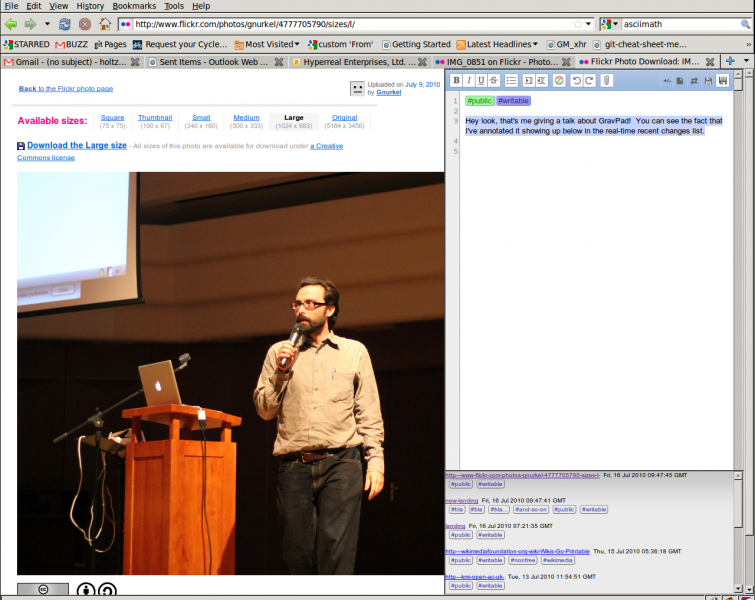Open the new-landing recent change link
Image resolution: width=755 pixels, height=600 pixels.
(461, 500)
